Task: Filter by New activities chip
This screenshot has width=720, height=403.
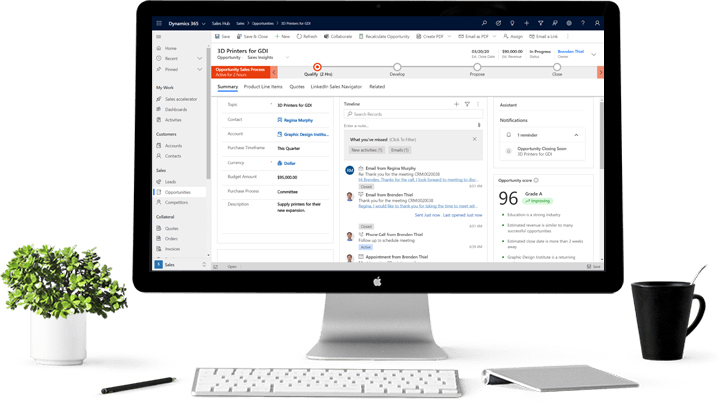Action: point(366,150)
